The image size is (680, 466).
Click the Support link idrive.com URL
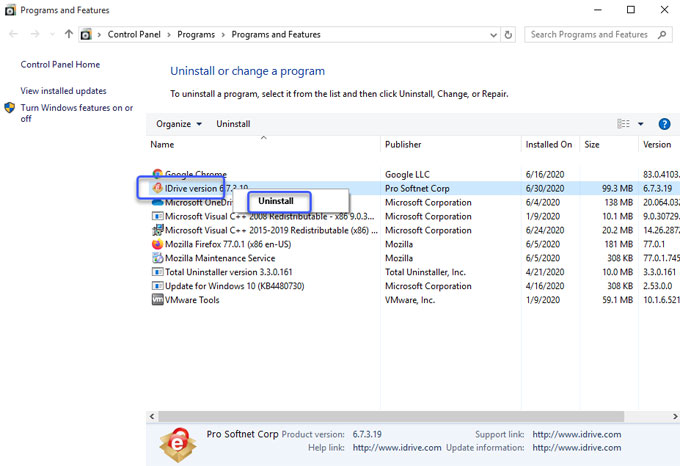tap(576, 434)
